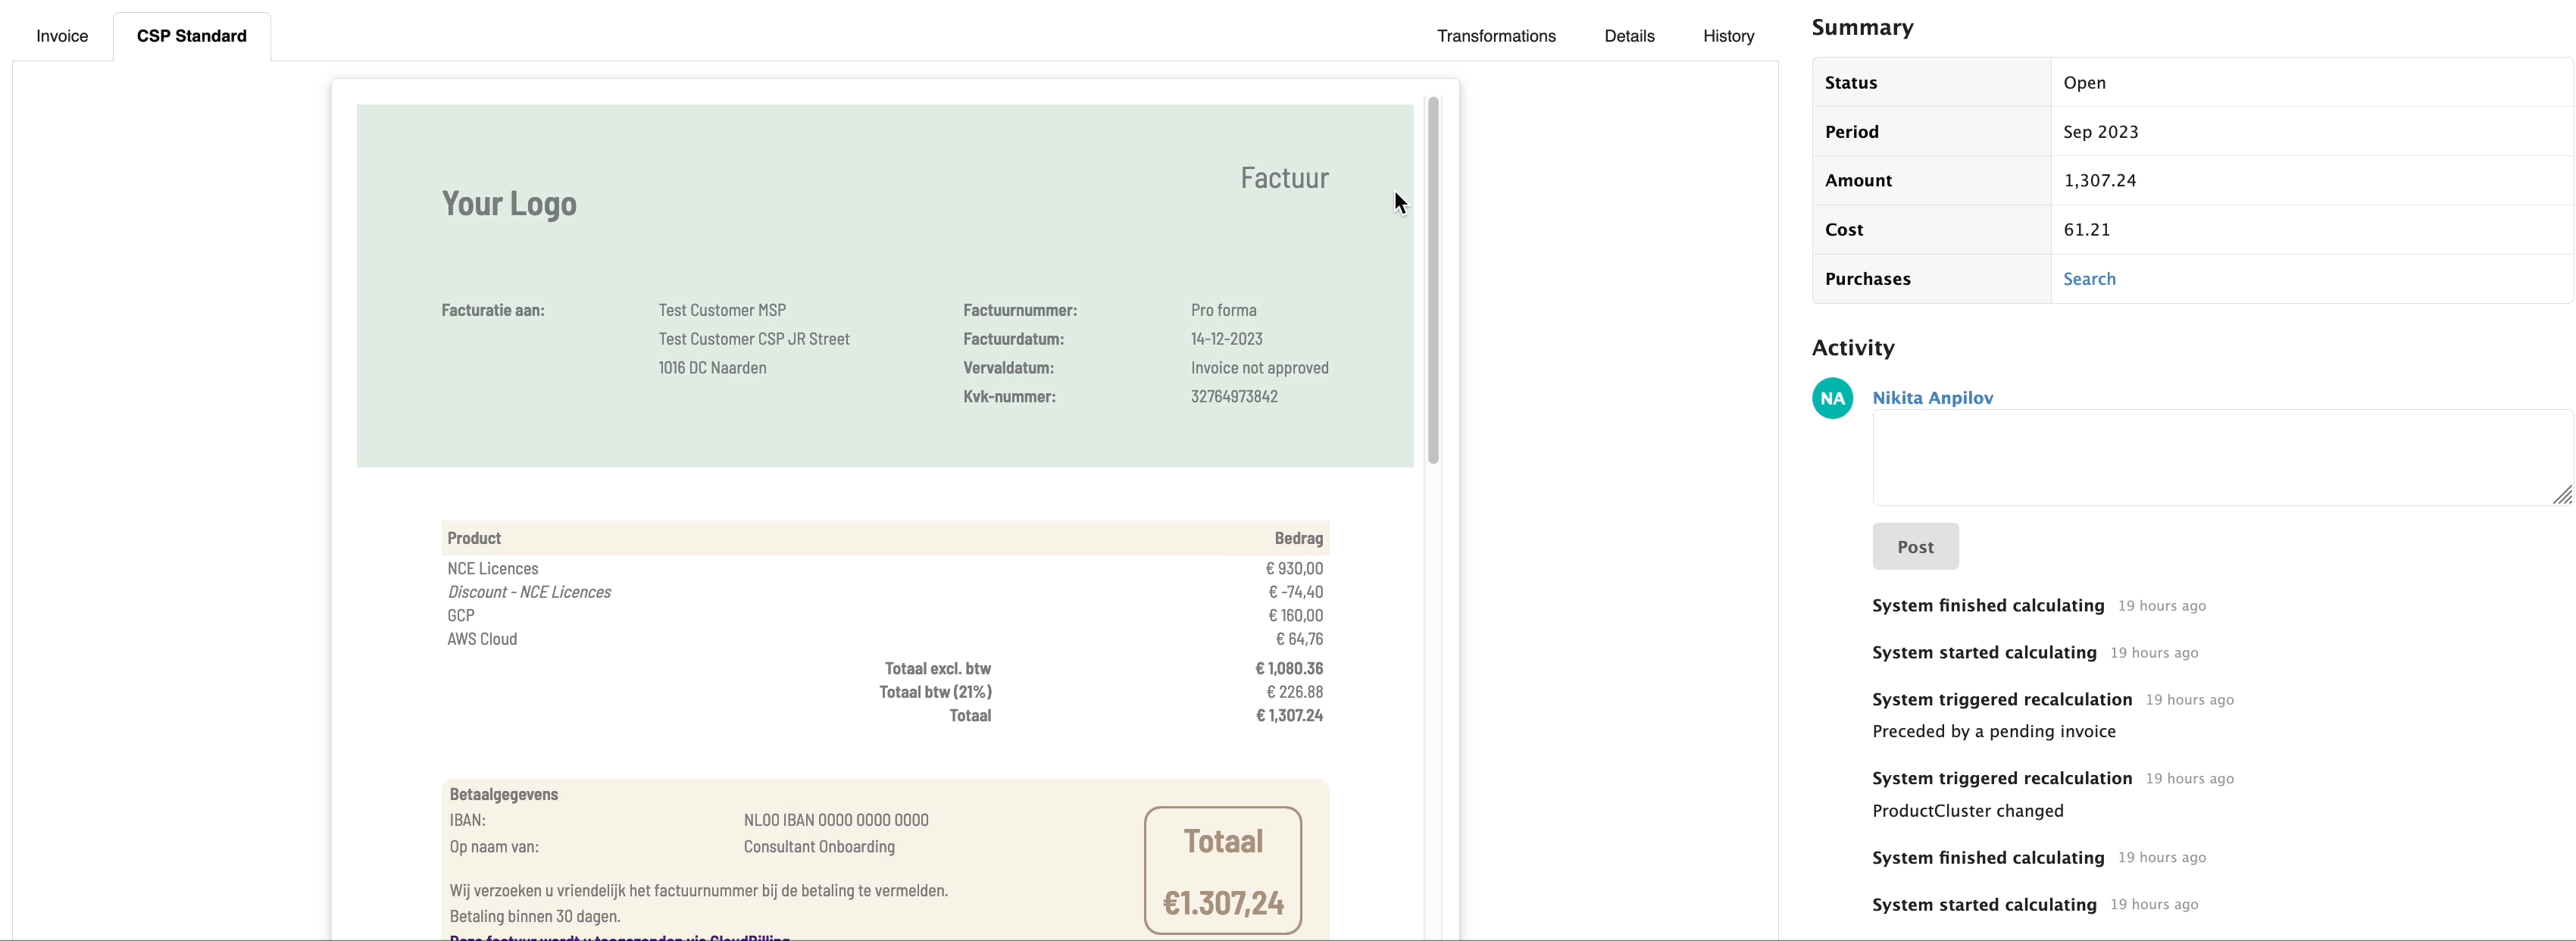2576x941 pixels.
Task: Click the System finished calculating entry
Action: coord(1986,605)
